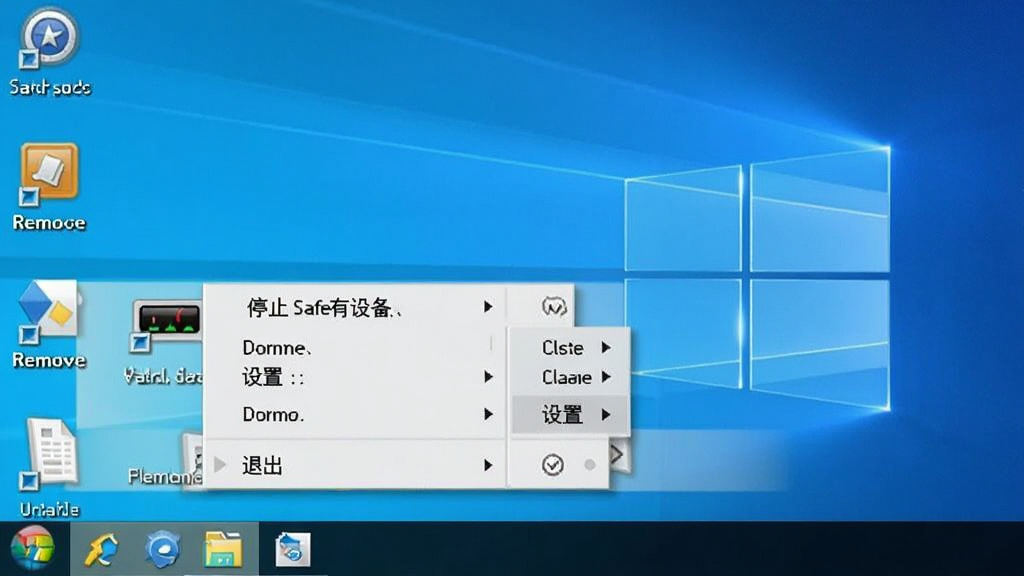1024x576 pixels.
Task: Expand arrow beside highlighted '设置'
Action: coord(606,414)
